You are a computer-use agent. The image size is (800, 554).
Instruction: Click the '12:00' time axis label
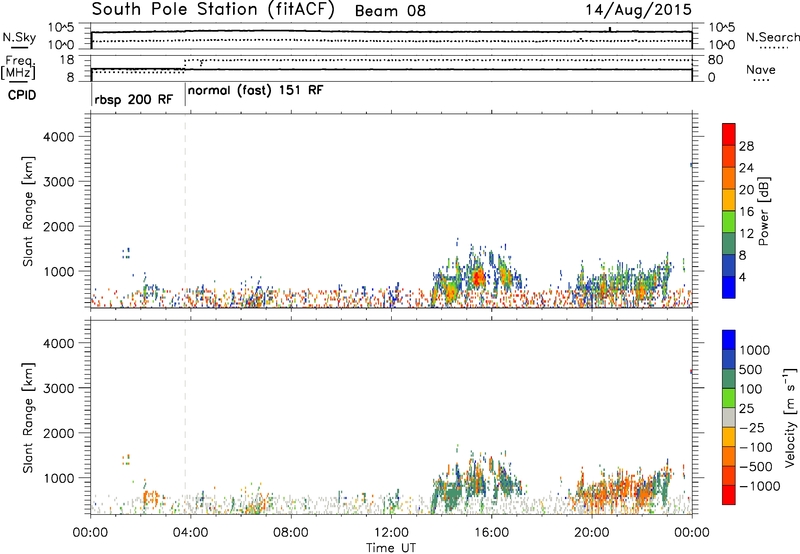coord(391,533)
